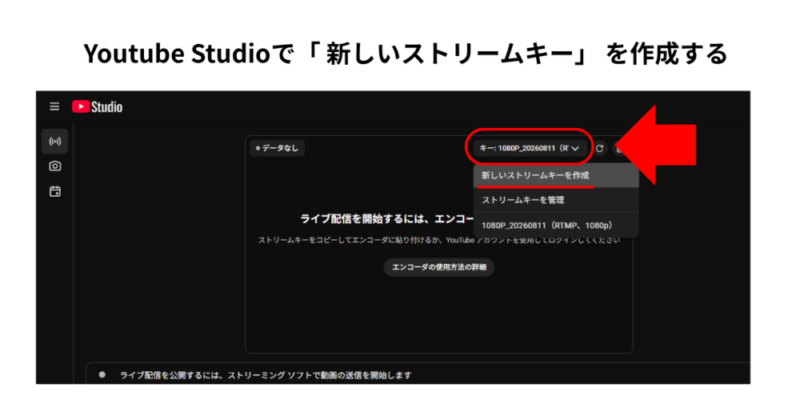Click the エンコーダの使用方法の詳細 button

click(x=439, y=267)
